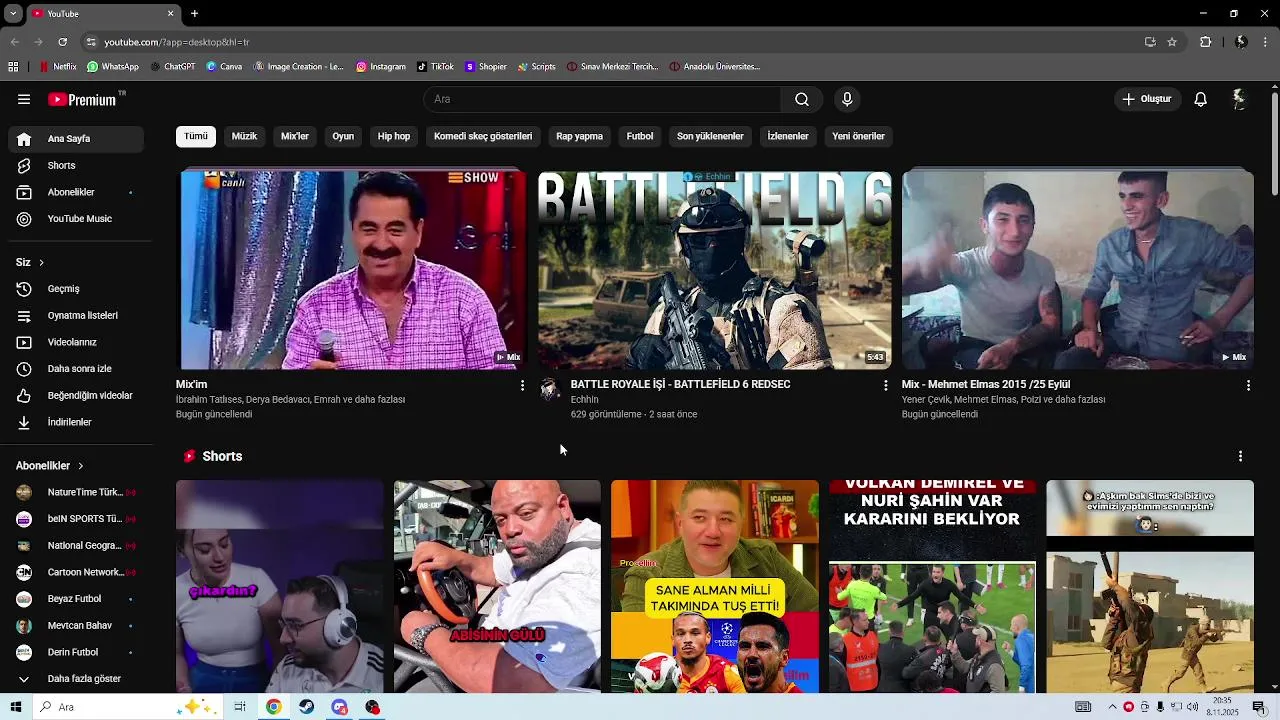Open the Mix'im İbrahim Tatlıses thumbnail
1280x720 pixels.
(x=352, y=270)
